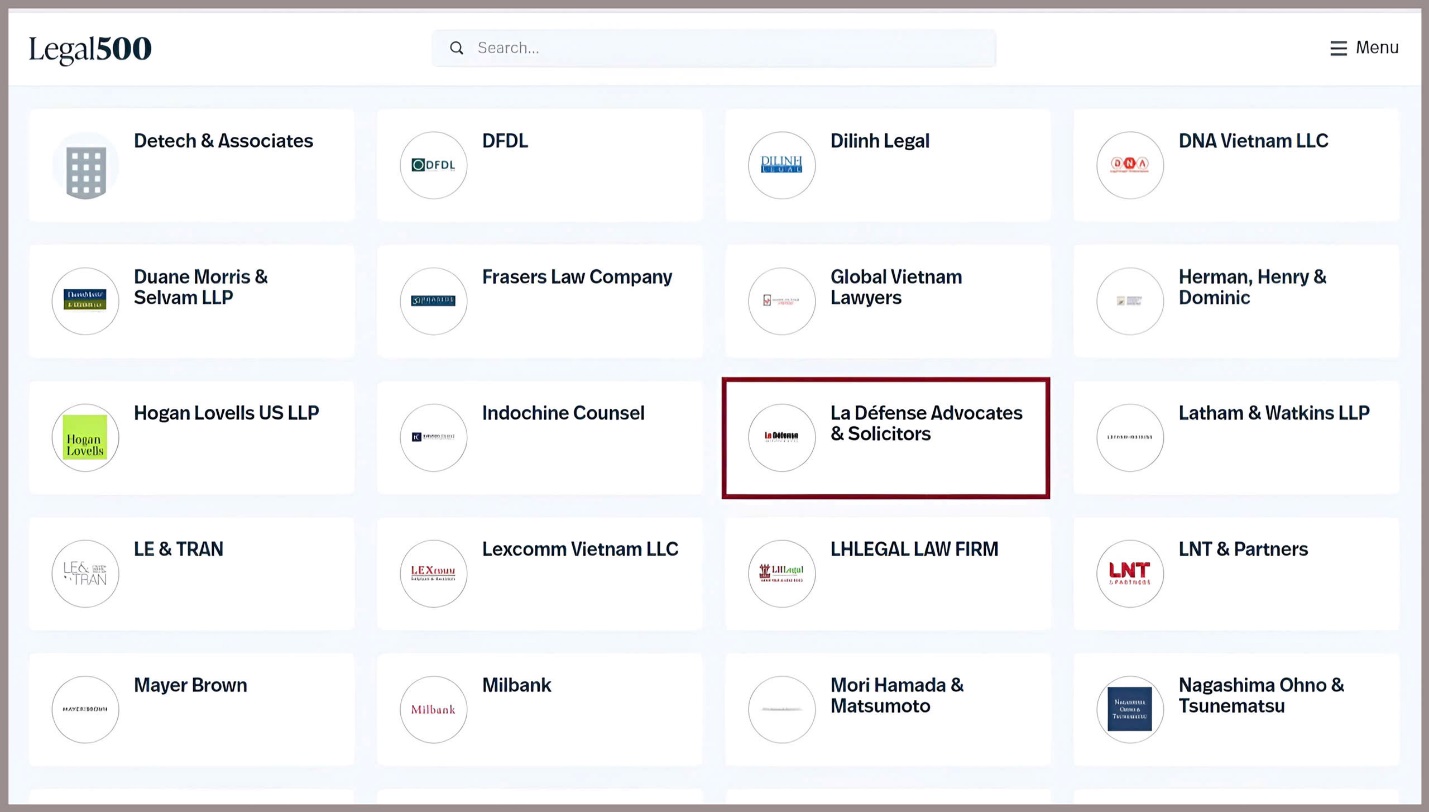The height and width of the screenshot is (812, 1429).
Task: Click the Duane Morris & Selvam logo
Action: [85, 301]
